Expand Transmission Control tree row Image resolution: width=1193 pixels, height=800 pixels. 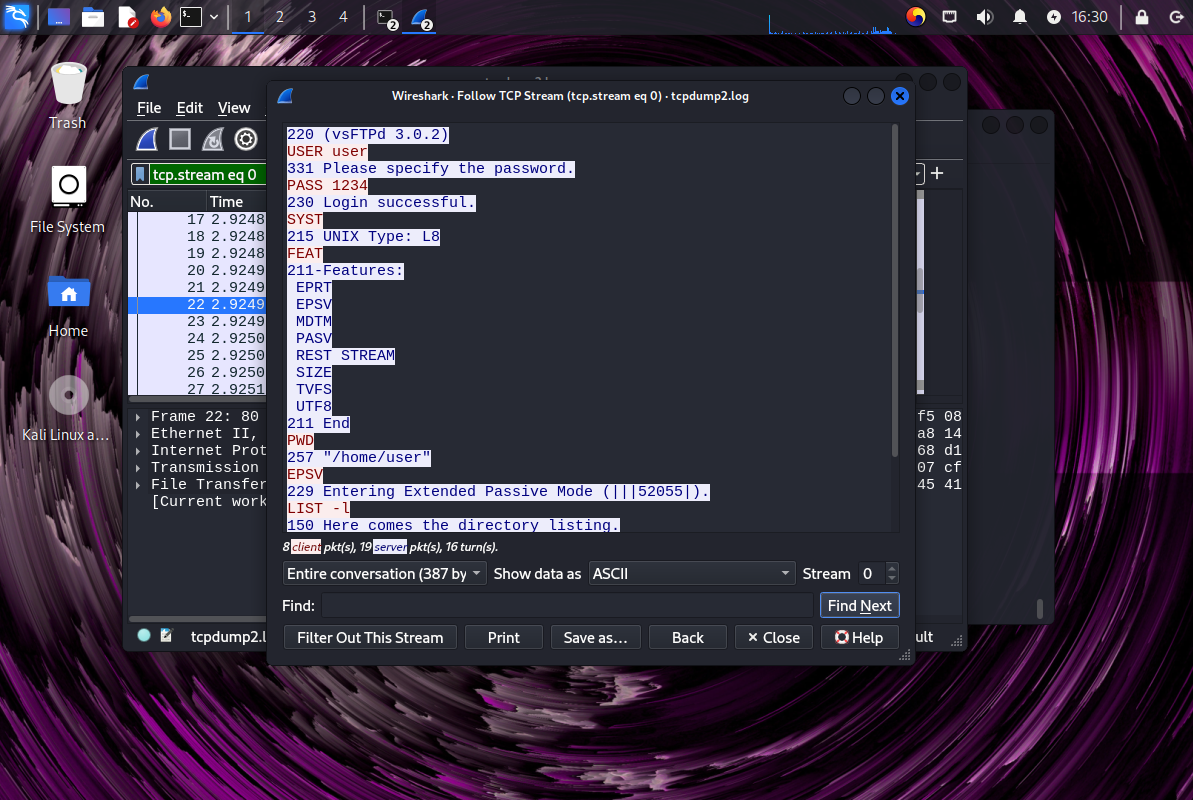pos(138,467)
